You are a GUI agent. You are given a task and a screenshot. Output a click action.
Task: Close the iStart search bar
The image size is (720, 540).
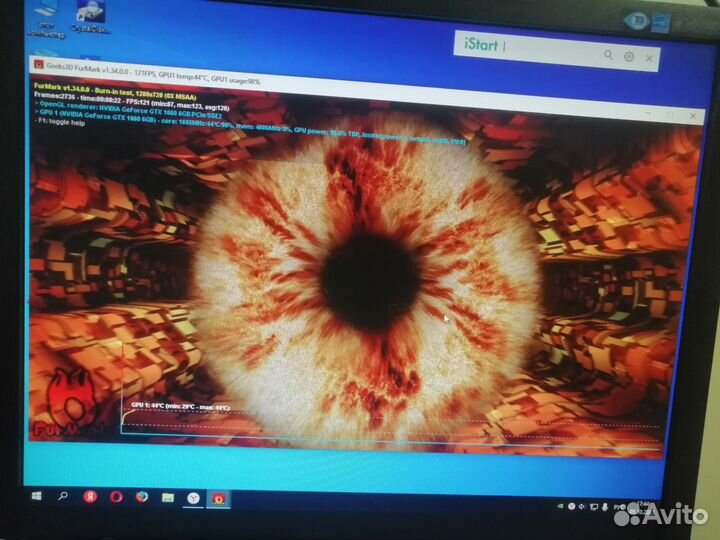(649, 59)
